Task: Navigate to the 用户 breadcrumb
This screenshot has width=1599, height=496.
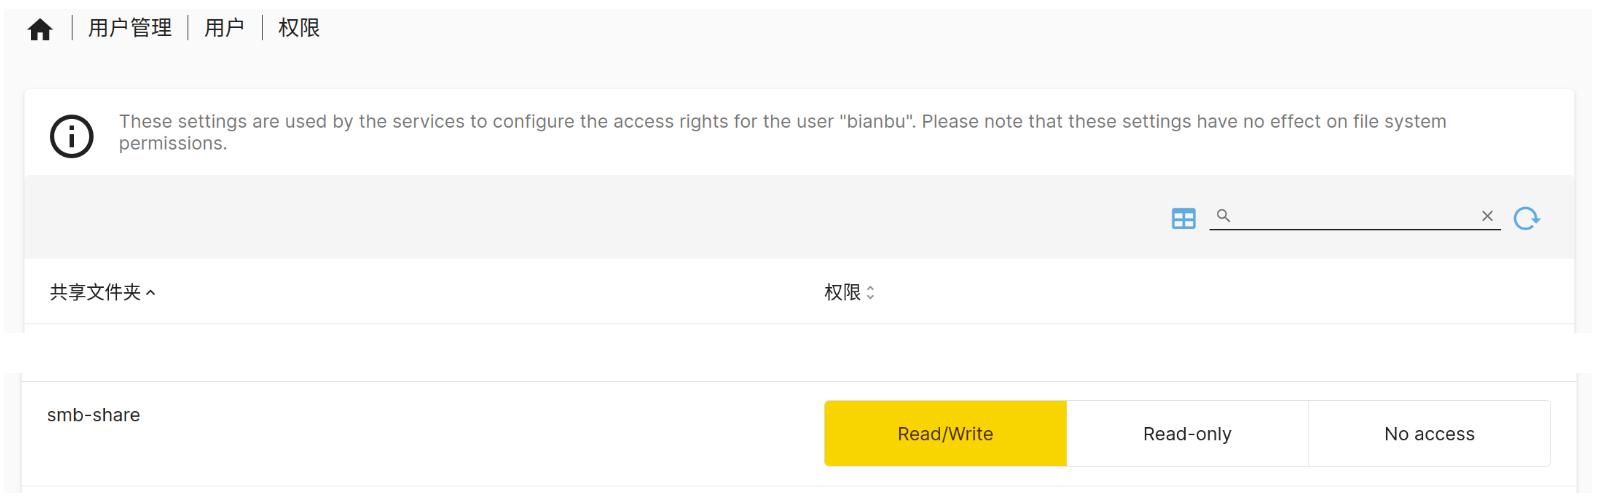Action: coord(224,28)
